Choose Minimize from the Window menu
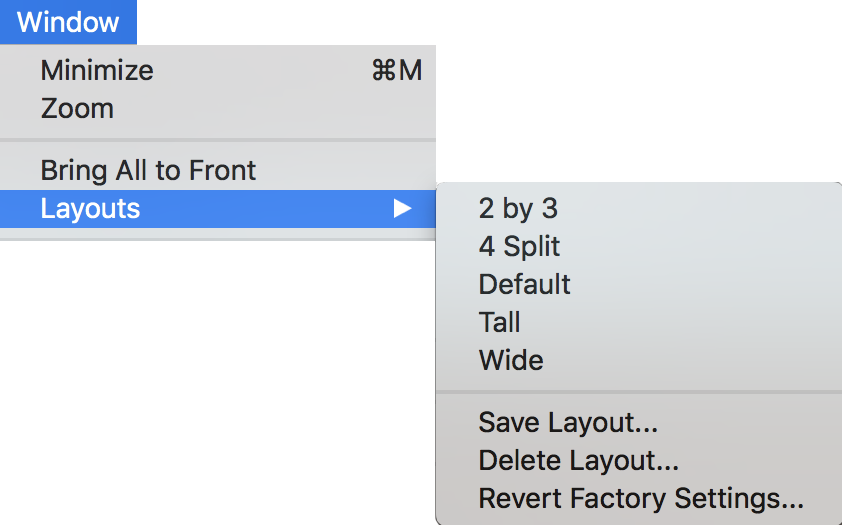The height and width of the screenshot is (525, 842). [x=97, y=70]
